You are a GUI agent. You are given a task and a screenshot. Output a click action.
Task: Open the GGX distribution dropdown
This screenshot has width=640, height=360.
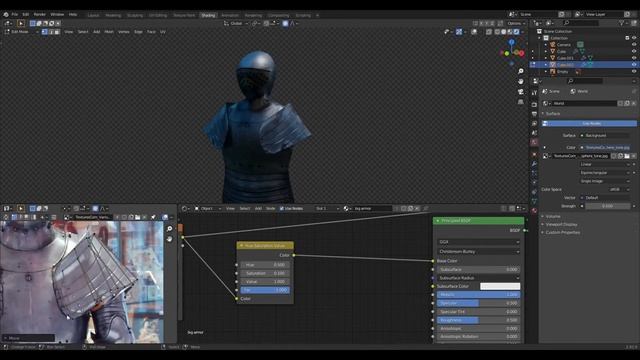pyautogui.click(x=479, y=242)
